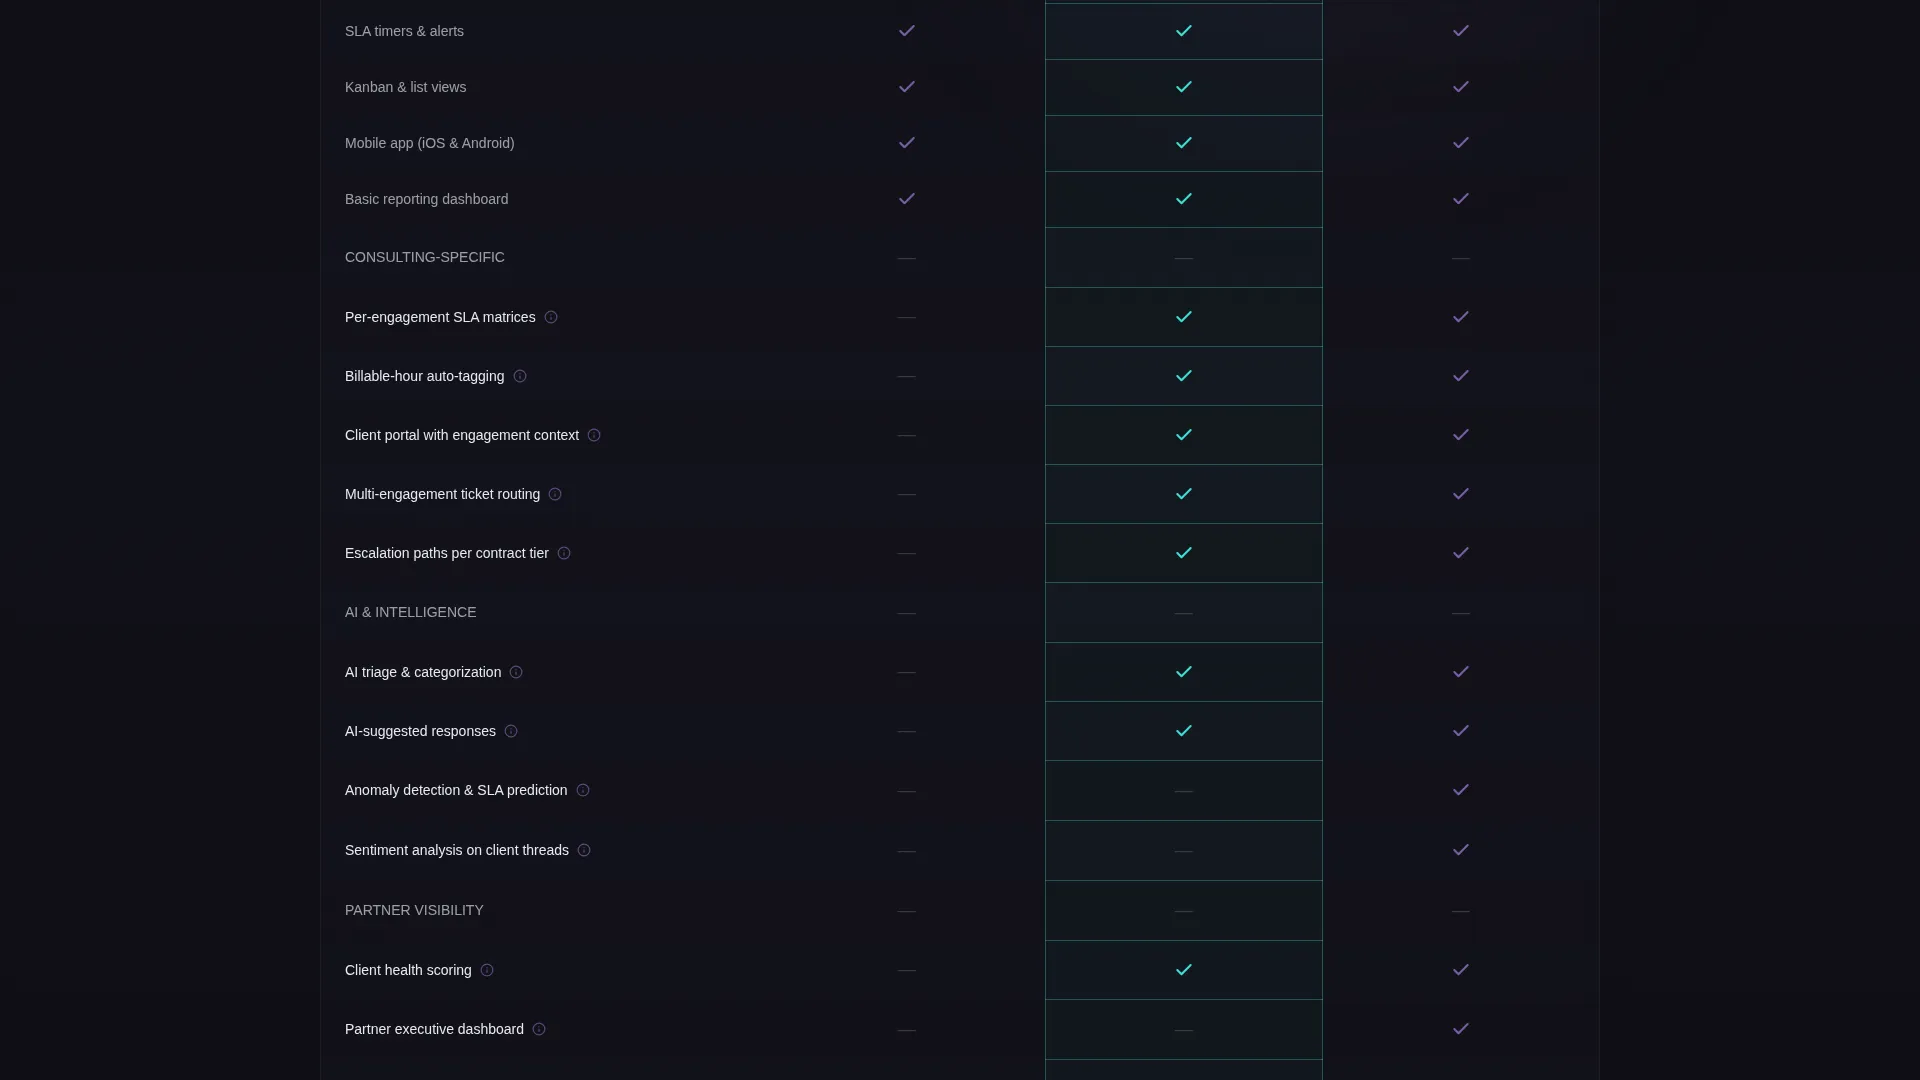Click the CONSULTING-SPECIFIC section heading

point(425,257)
